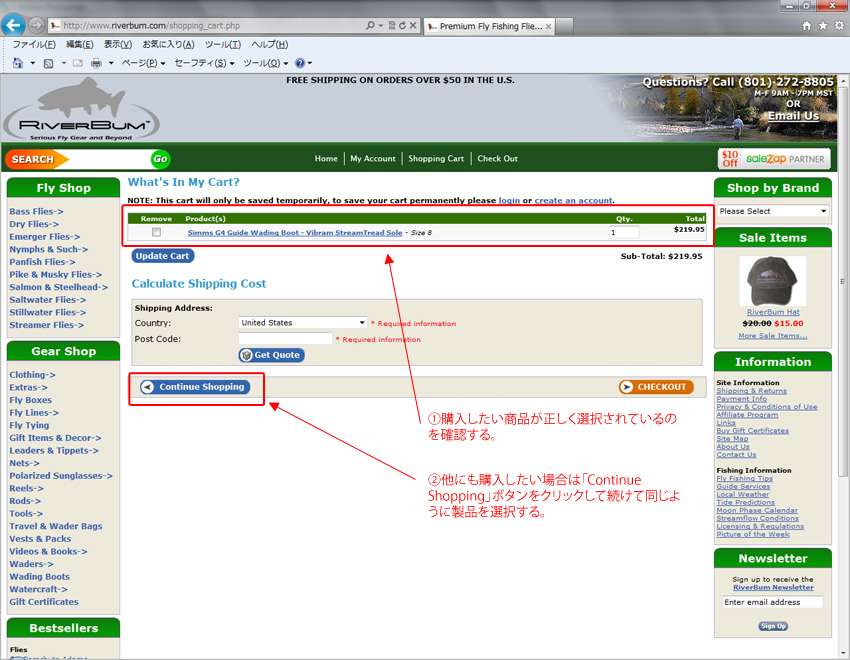Click the browser Back arrow button
The height and width of the screenshot is (660, 850).
click(13, 25)
